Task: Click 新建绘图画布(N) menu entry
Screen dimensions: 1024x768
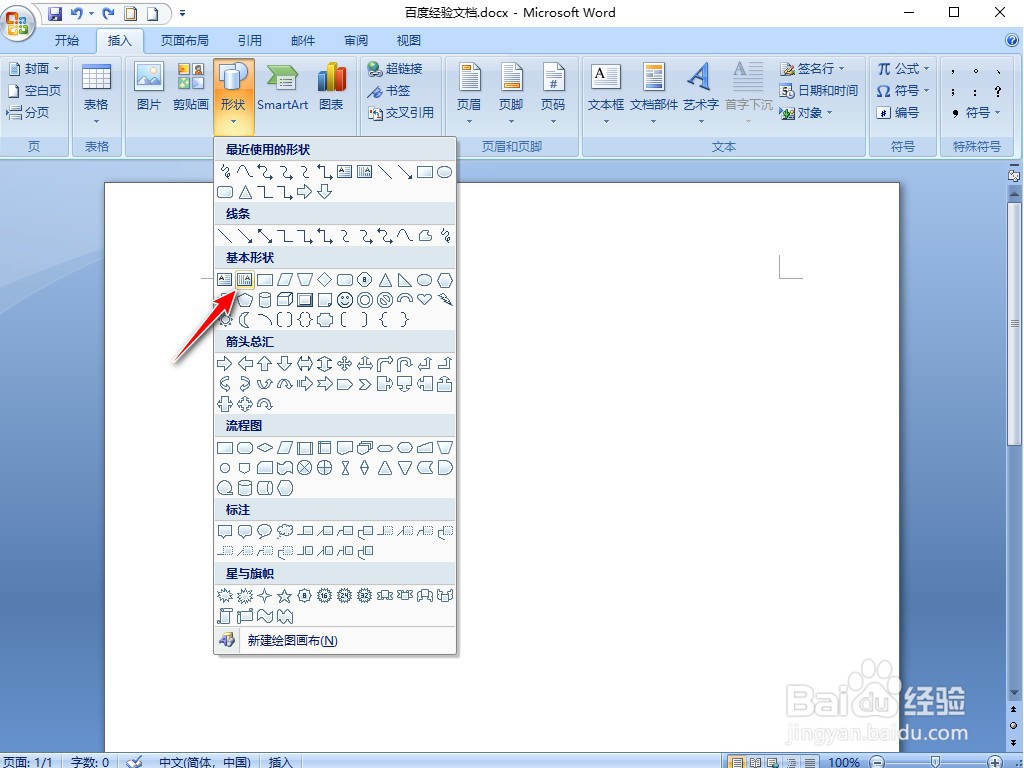Action: pyautogui.click(x=335, y=640)
